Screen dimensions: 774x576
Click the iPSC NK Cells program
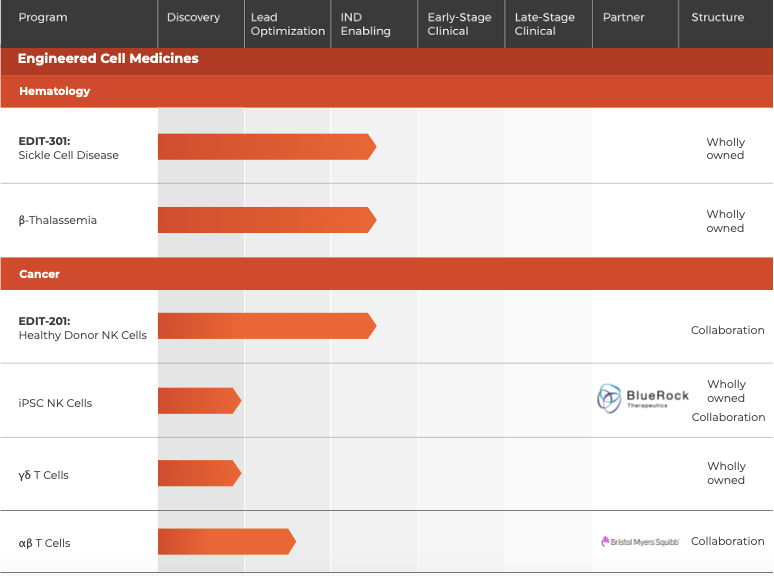pyautogui.click(x=55, y=403)
